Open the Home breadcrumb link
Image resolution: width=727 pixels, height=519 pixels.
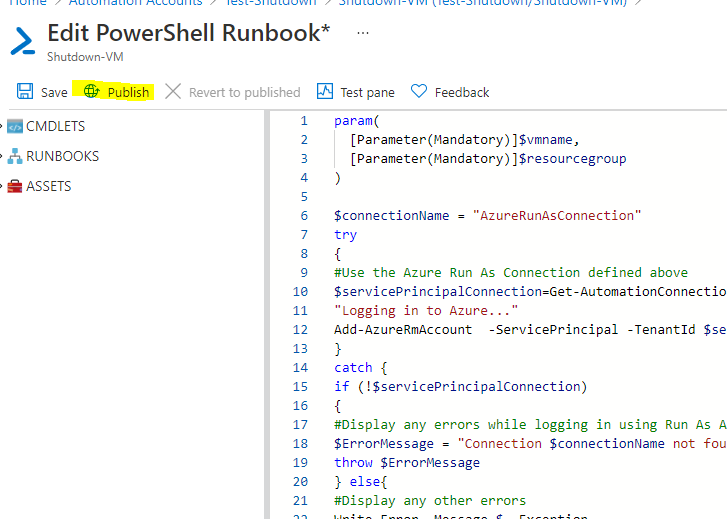point(28,2)
